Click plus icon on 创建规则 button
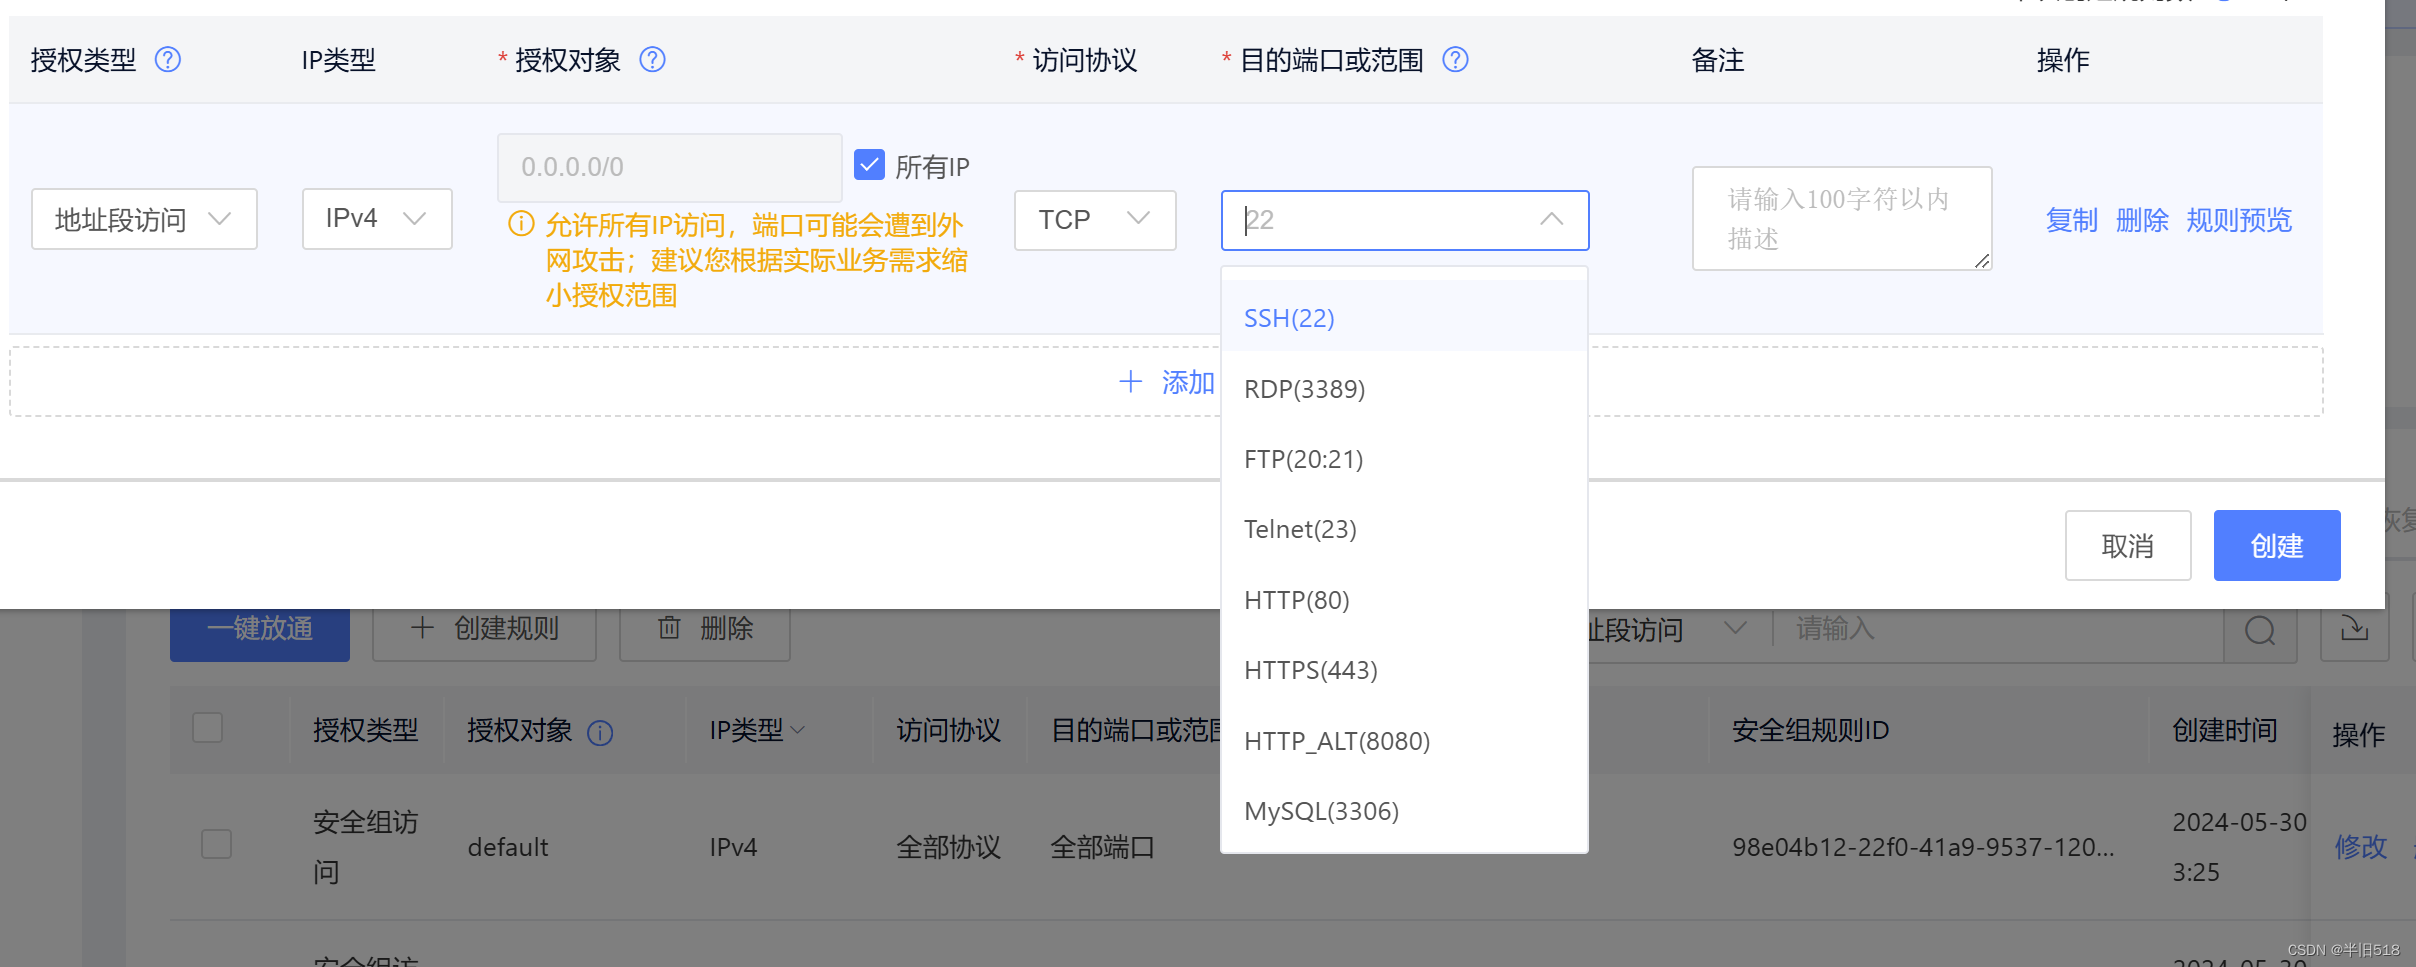 point(422,628)
